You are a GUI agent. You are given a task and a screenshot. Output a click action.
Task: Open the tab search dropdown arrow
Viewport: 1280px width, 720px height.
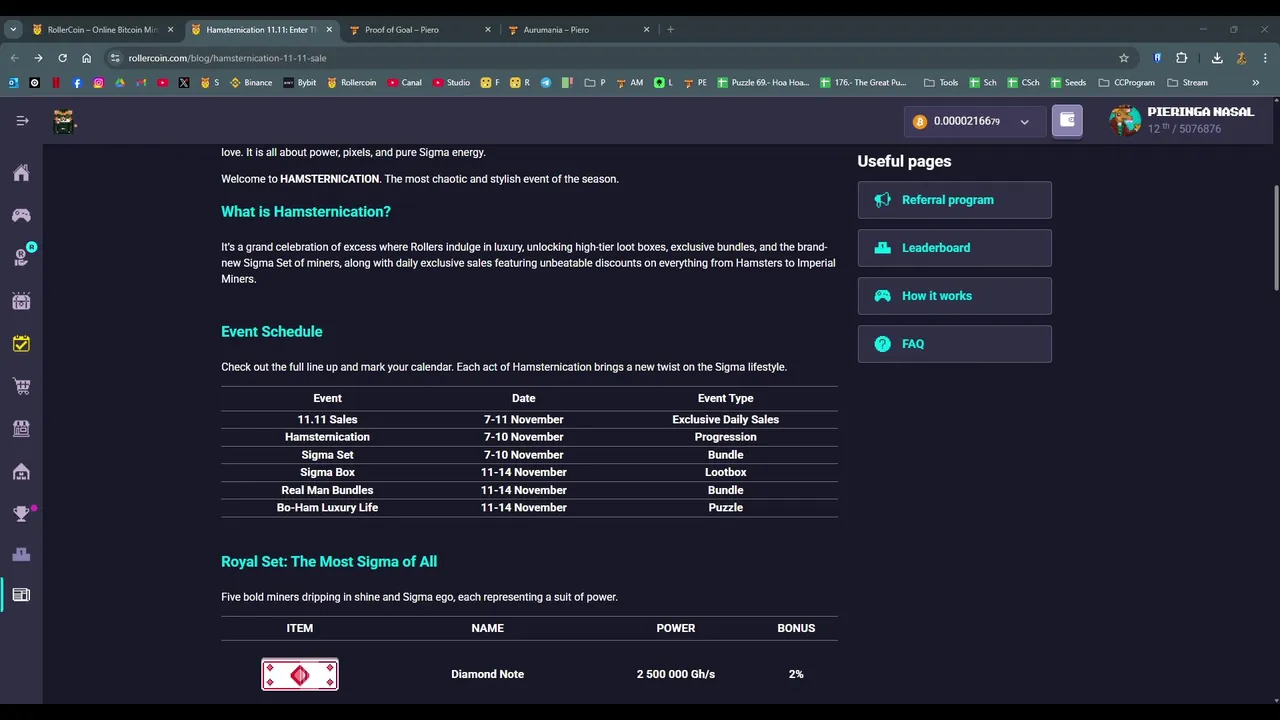(x=13, y=29)
